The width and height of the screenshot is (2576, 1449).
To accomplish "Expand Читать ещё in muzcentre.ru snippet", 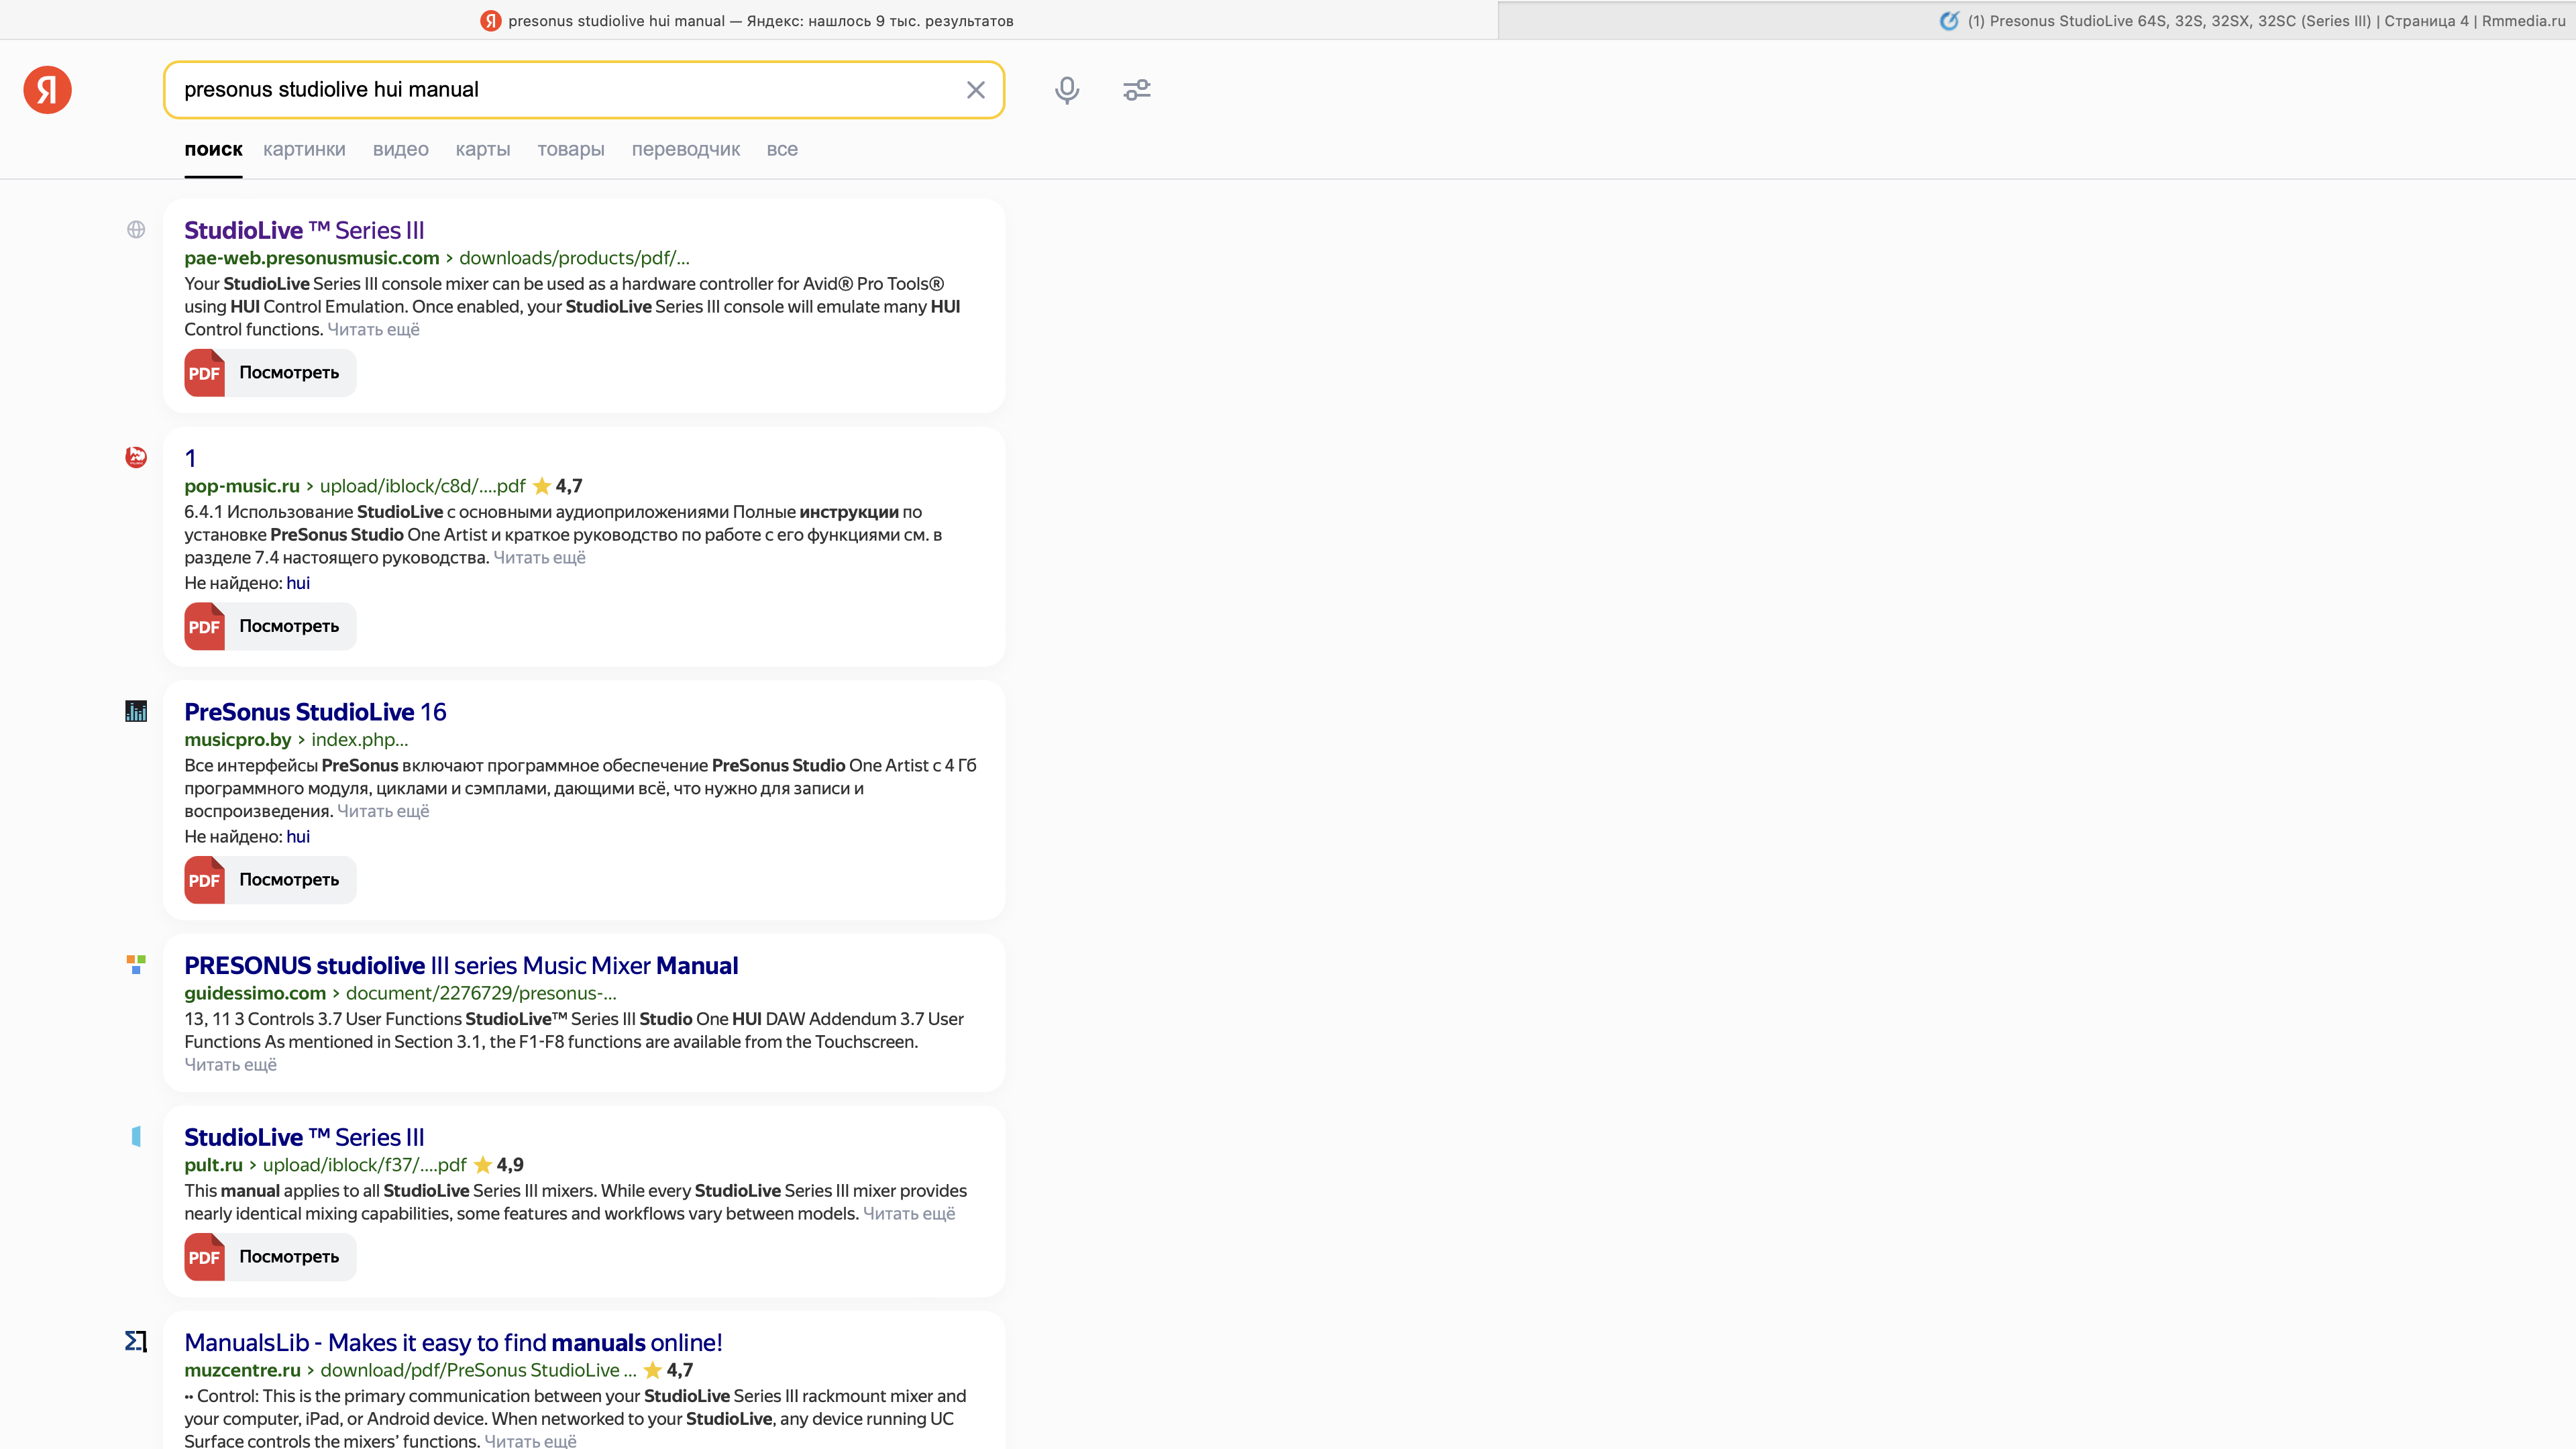I will (530, 1441).
